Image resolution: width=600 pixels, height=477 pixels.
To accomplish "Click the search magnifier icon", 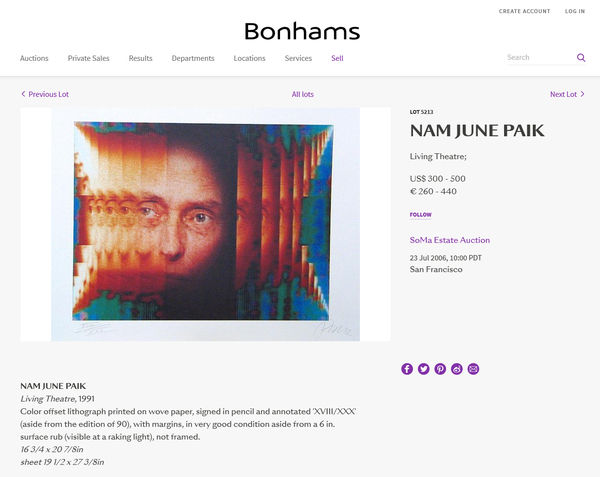I will coord(581,58).
